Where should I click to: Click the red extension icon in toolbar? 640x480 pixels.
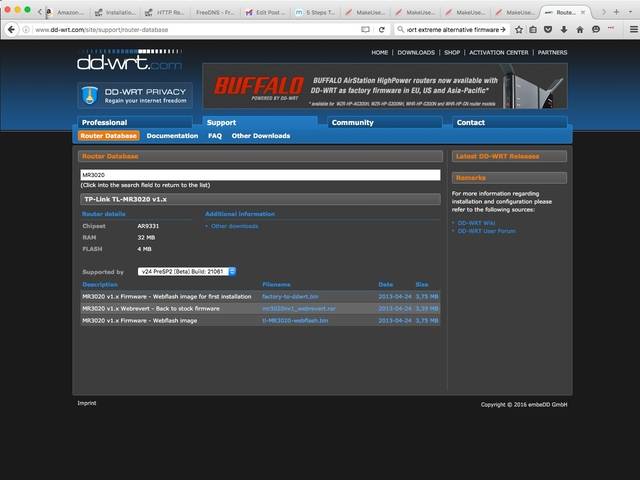[611, 28]
